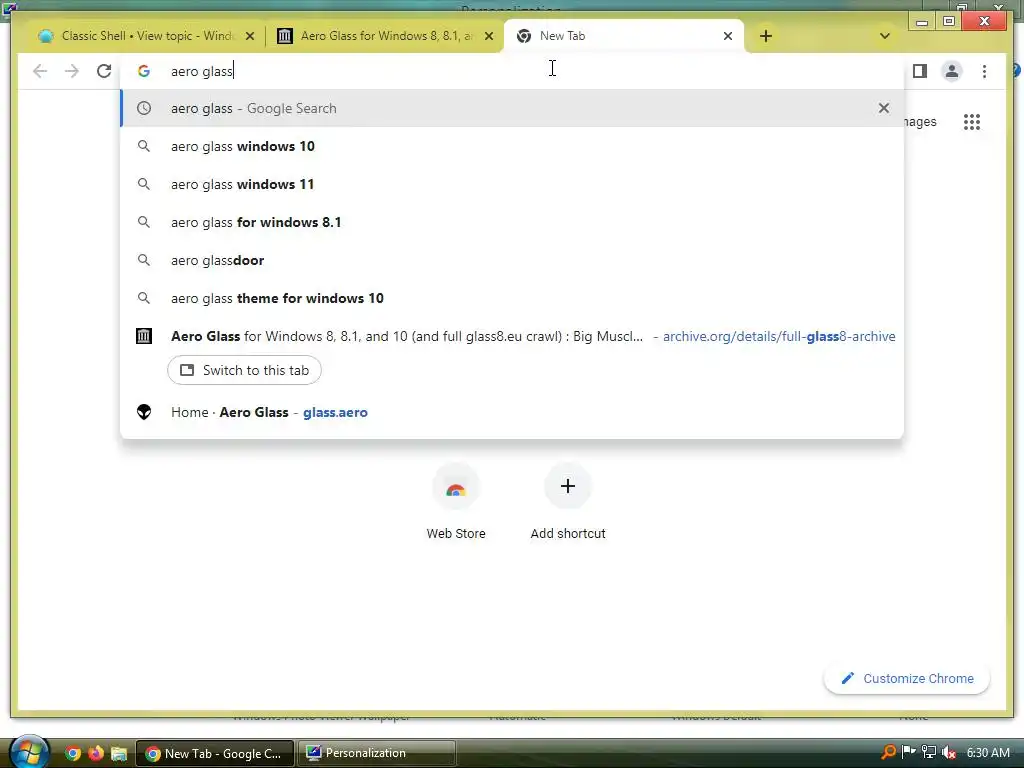Select 'aero glass for windows 8.1' suggestion
The image size is (1024, 768).
pyautogui.click(x=512, y=222)
